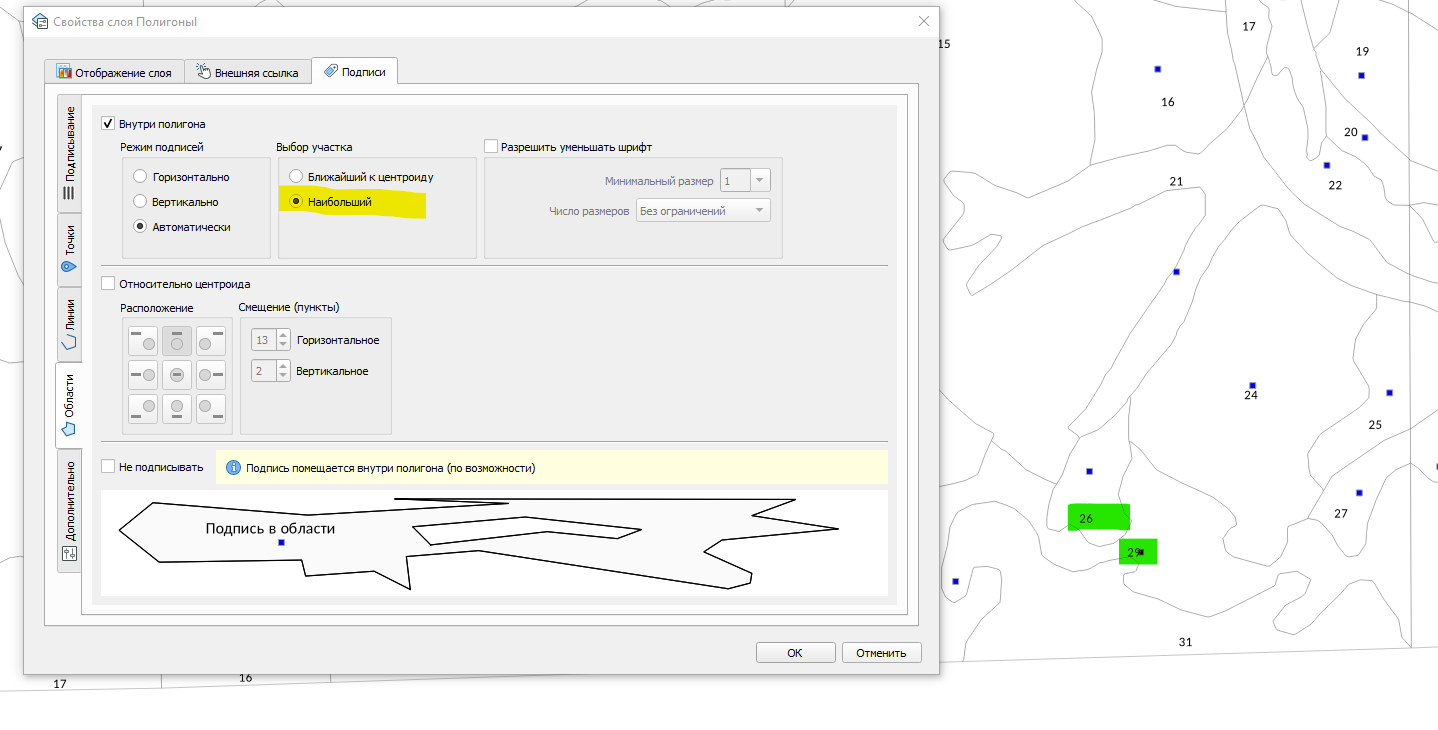Pick the middle-right label placement button
Viewport: 1438px width, 730px height.
pyautogui.click(x=210, y=375)
